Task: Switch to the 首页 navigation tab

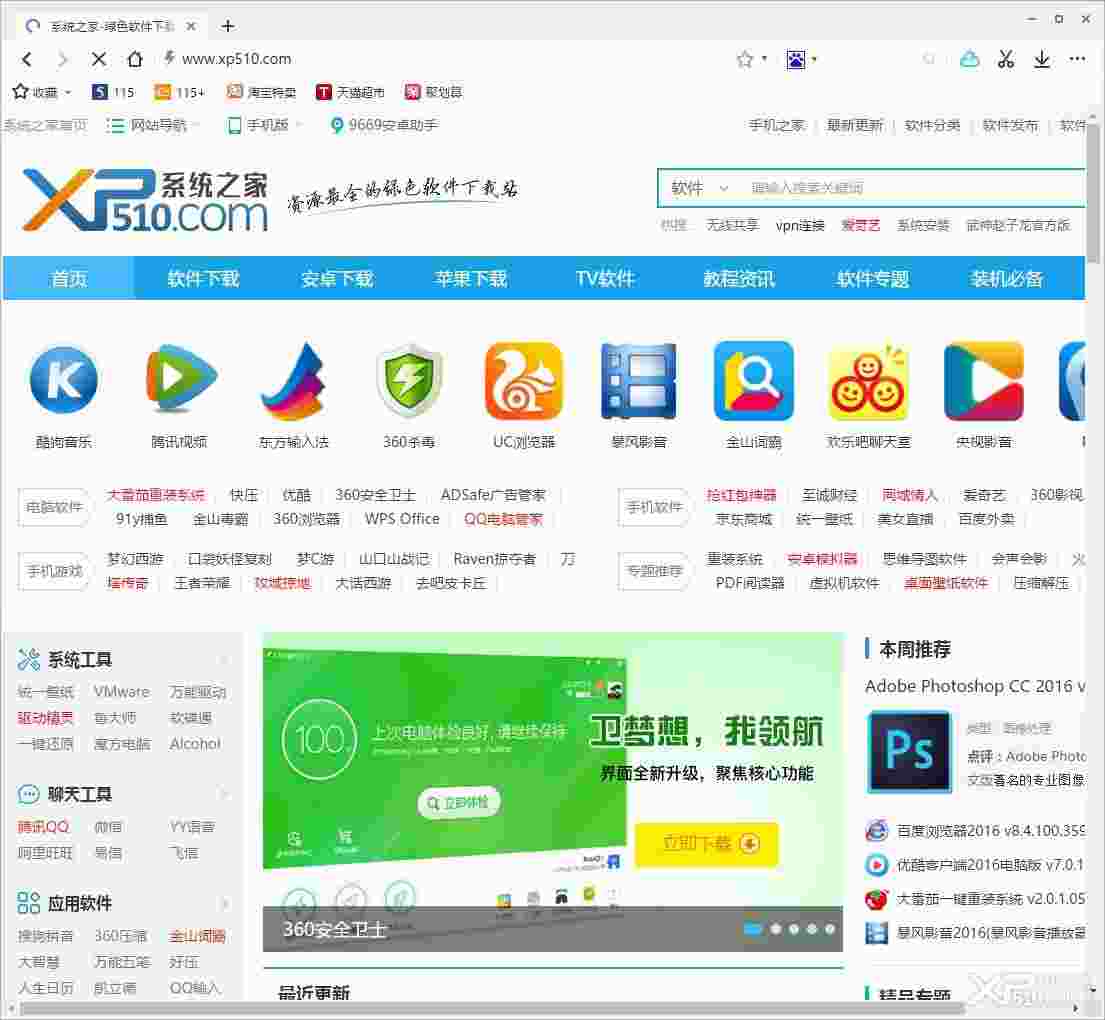Action: [68, 278]
